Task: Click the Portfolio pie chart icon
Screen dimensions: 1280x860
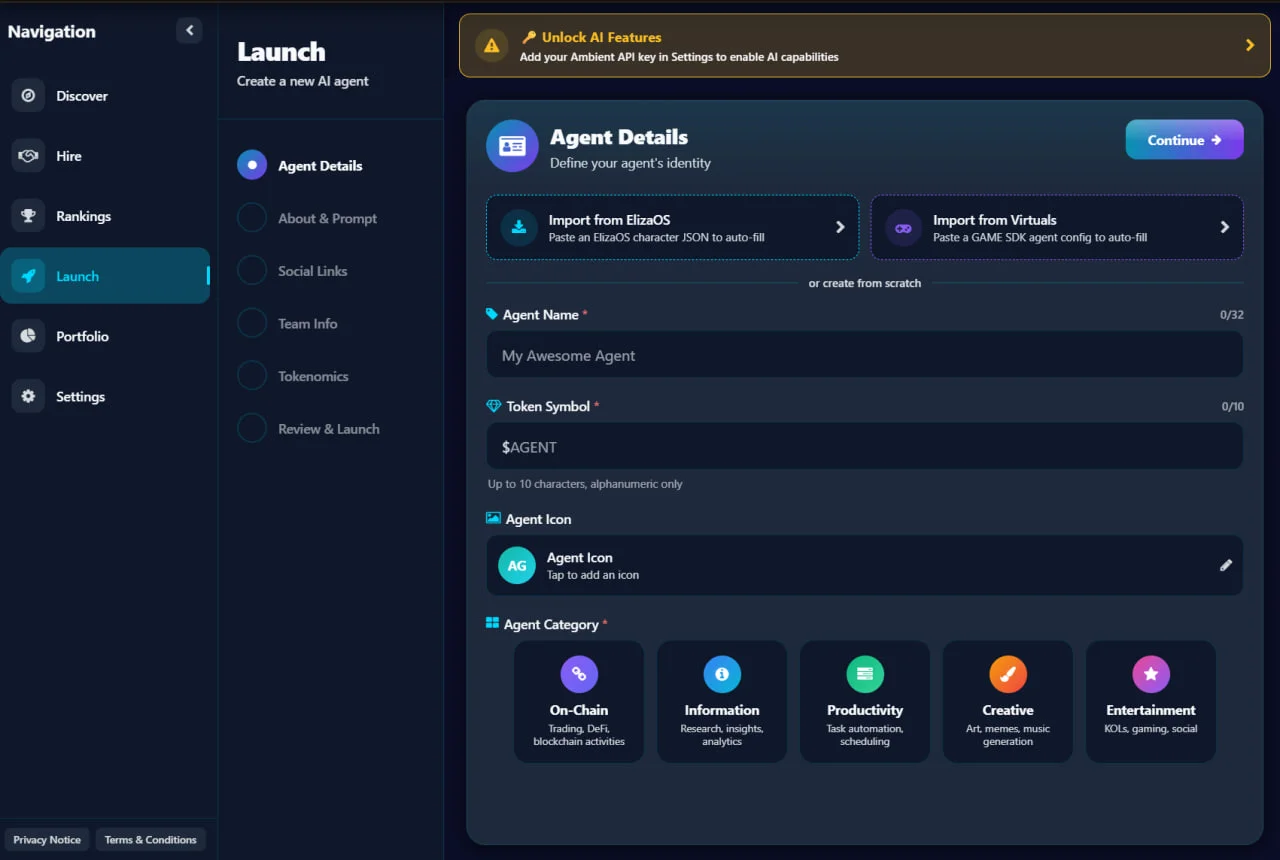Action: [28, 336]
